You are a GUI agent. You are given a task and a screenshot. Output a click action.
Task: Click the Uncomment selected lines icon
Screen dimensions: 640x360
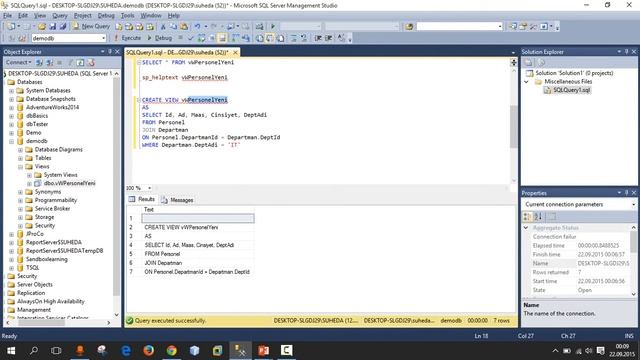pos(304,38)
